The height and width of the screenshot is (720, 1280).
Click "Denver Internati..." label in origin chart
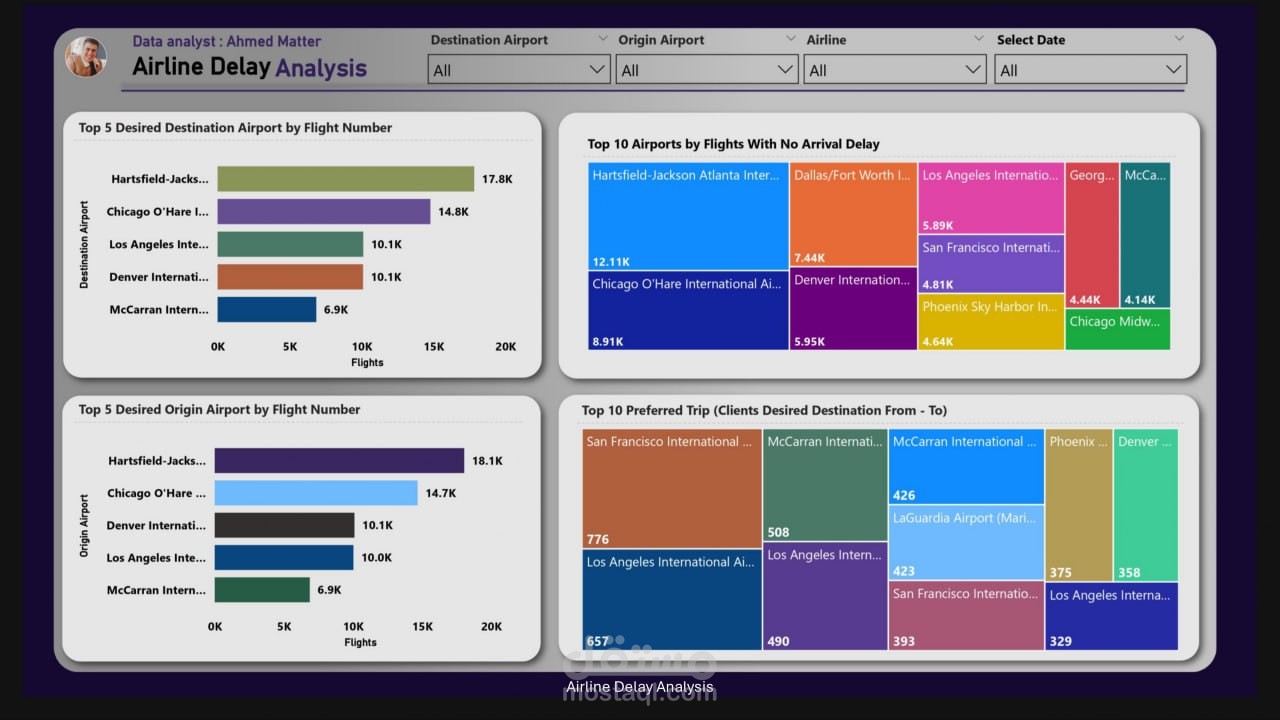tap(157, 525)
